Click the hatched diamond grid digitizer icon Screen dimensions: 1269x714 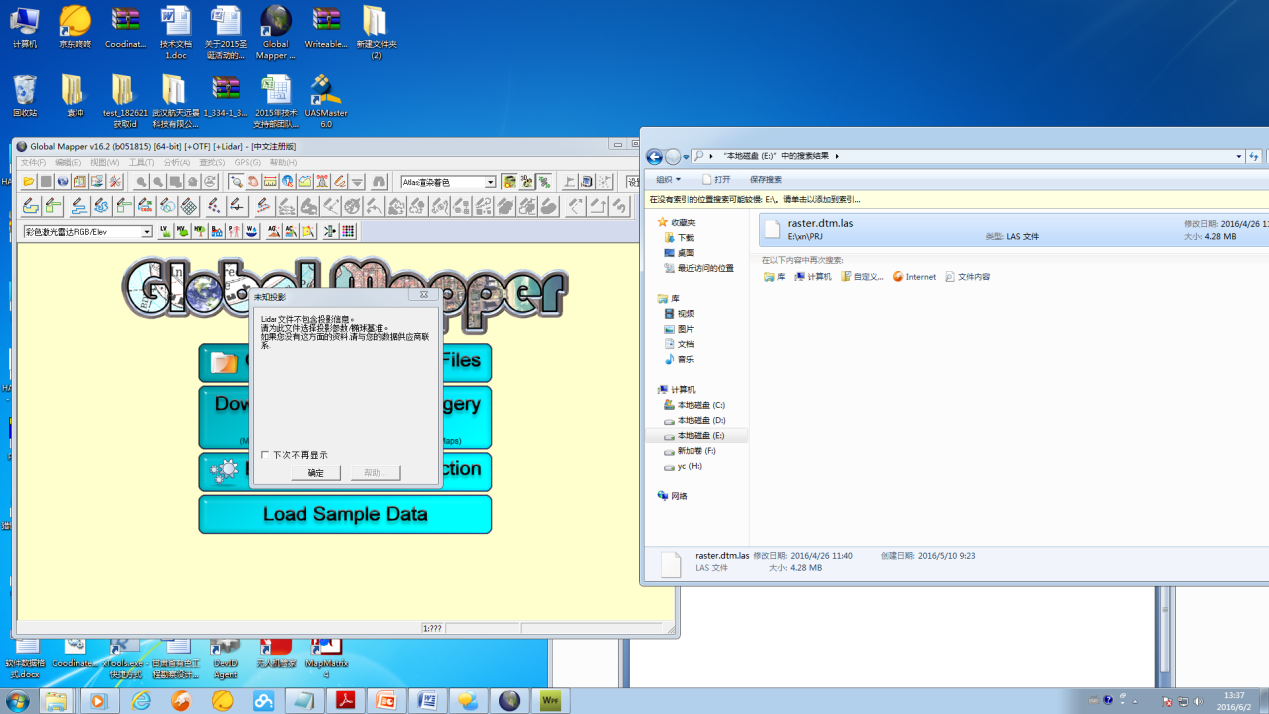click(x=189, y=206)
